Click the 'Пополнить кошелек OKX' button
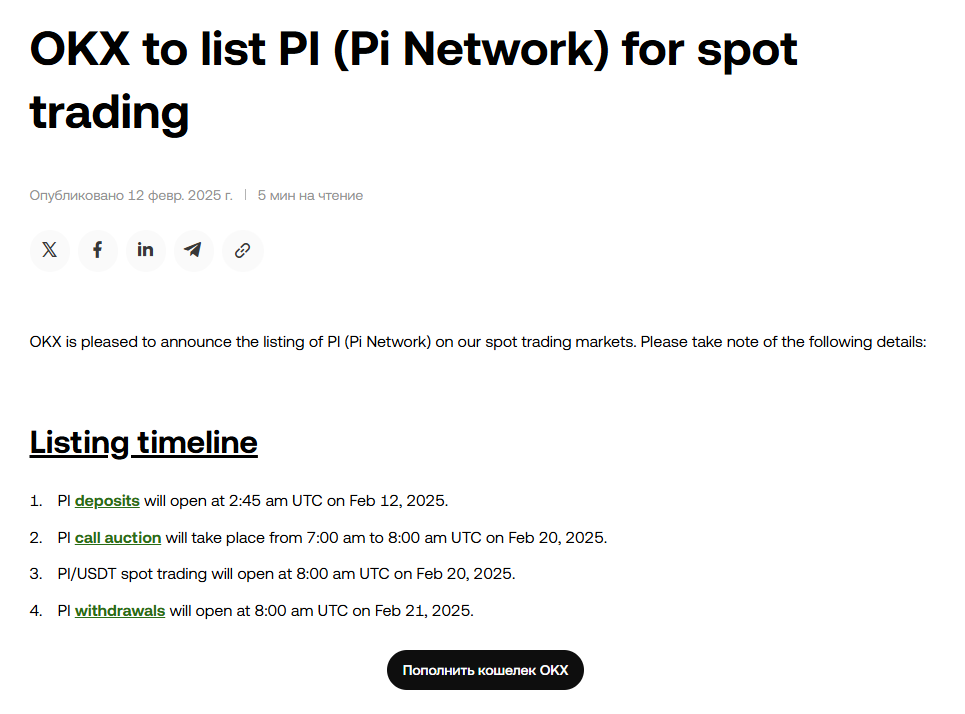This screenshot has width=965, height=714. (x=485, y=670)
